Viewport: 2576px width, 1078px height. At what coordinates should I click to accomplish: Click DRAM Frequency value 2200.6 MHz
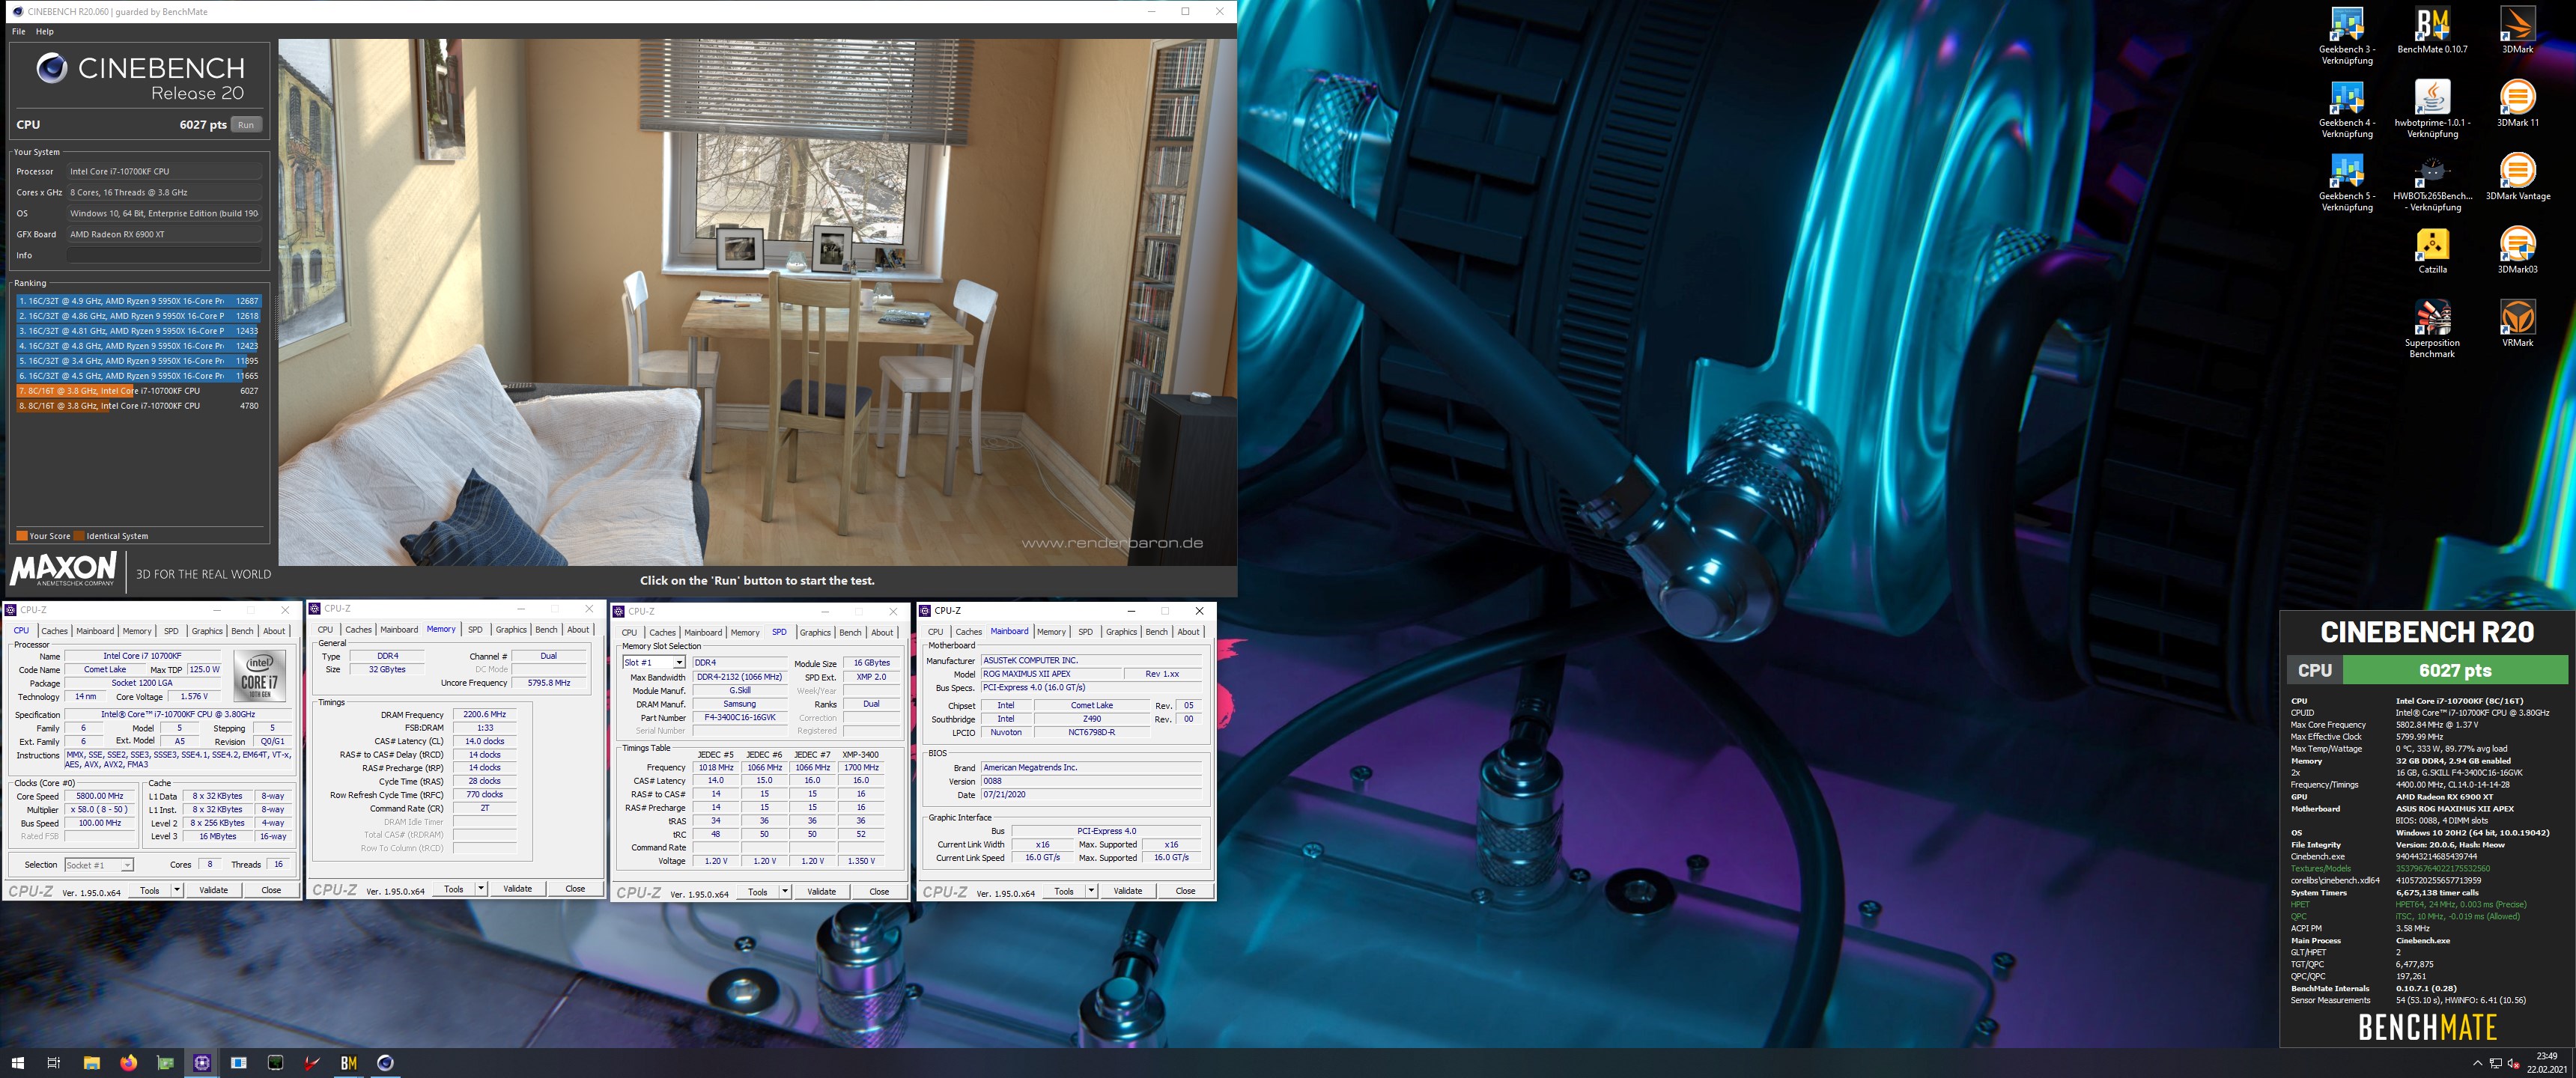coord(485,715)
